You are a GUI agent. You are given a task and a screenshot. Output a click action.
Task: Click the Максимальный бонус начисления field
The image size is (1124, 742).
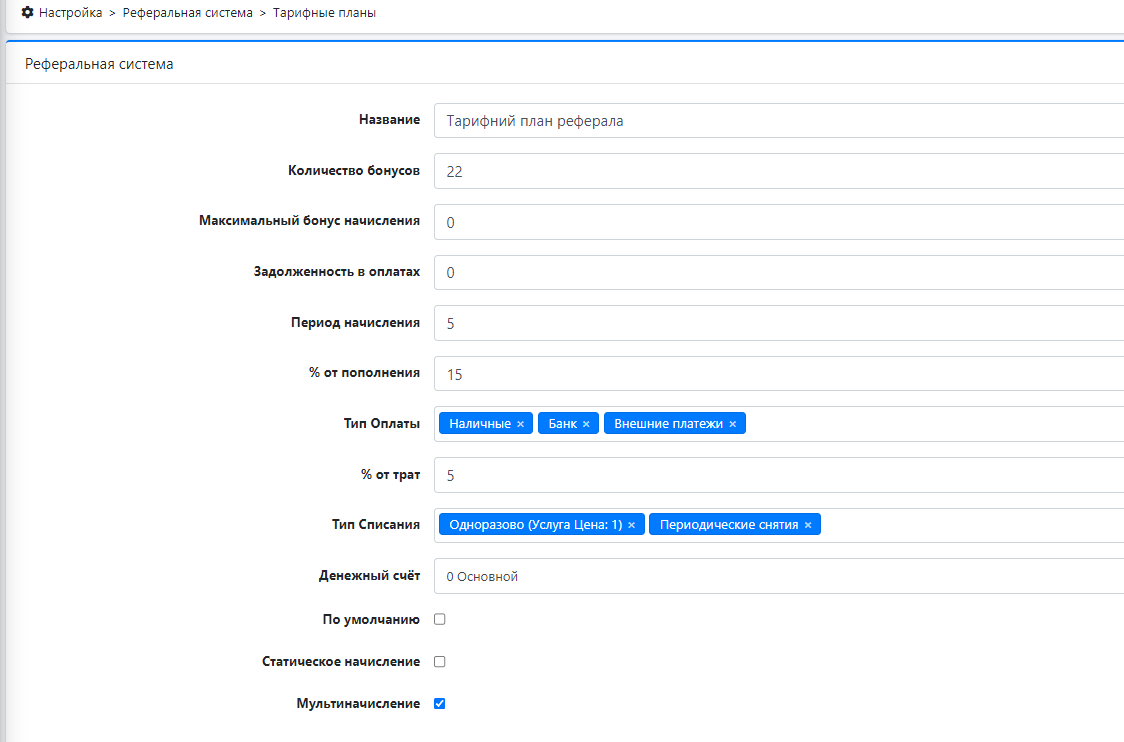click(x=780, y=222)
